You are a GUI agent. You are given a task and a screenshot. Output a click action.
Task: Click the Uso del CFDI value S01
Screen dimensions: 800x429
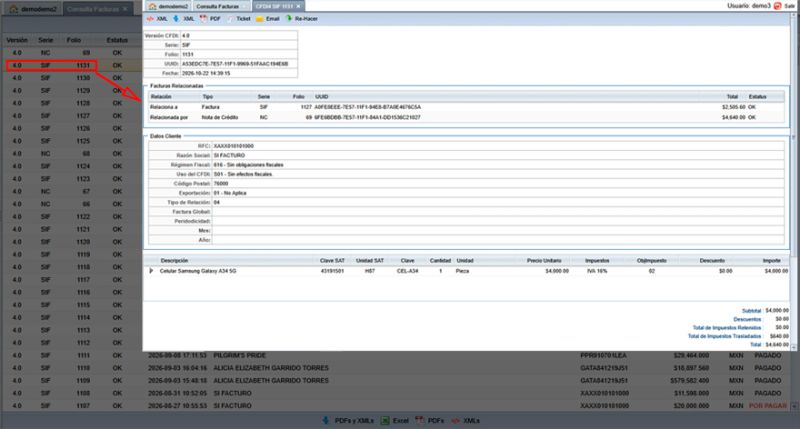click(243, 174)
